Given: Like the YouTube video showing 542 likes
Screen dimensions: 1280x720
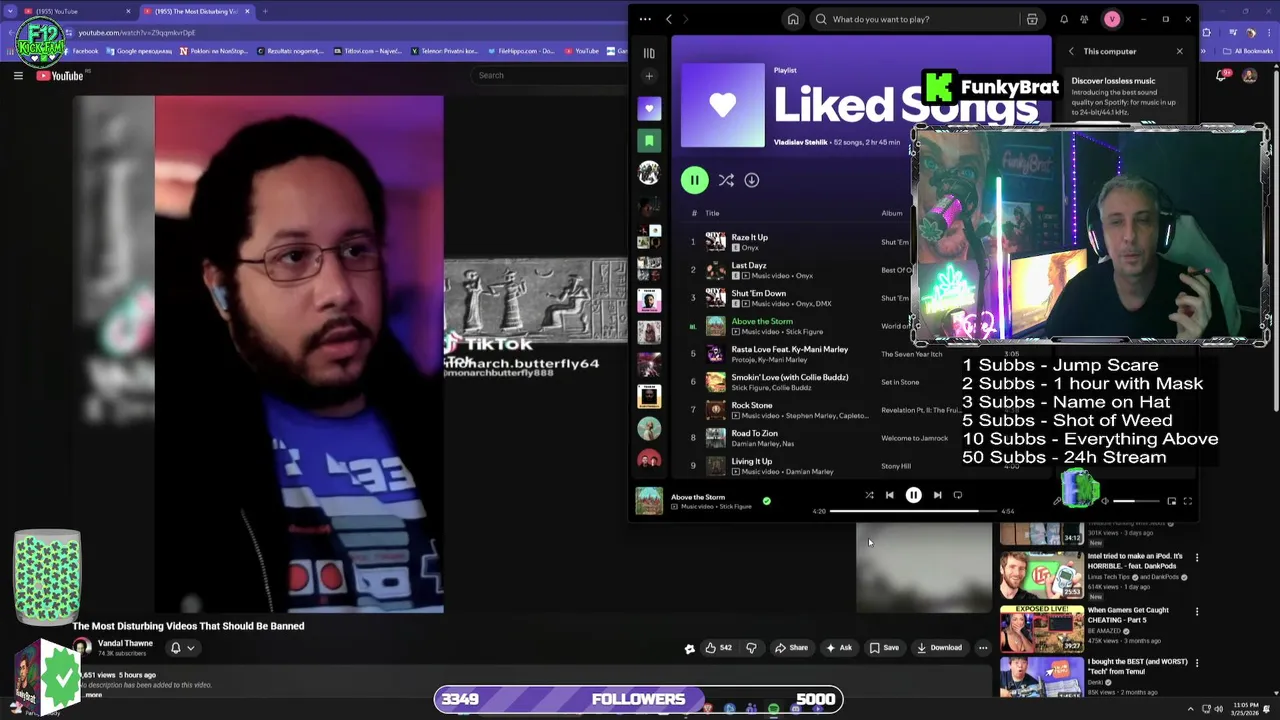Looking at the screenshot, I should (718, 648).
